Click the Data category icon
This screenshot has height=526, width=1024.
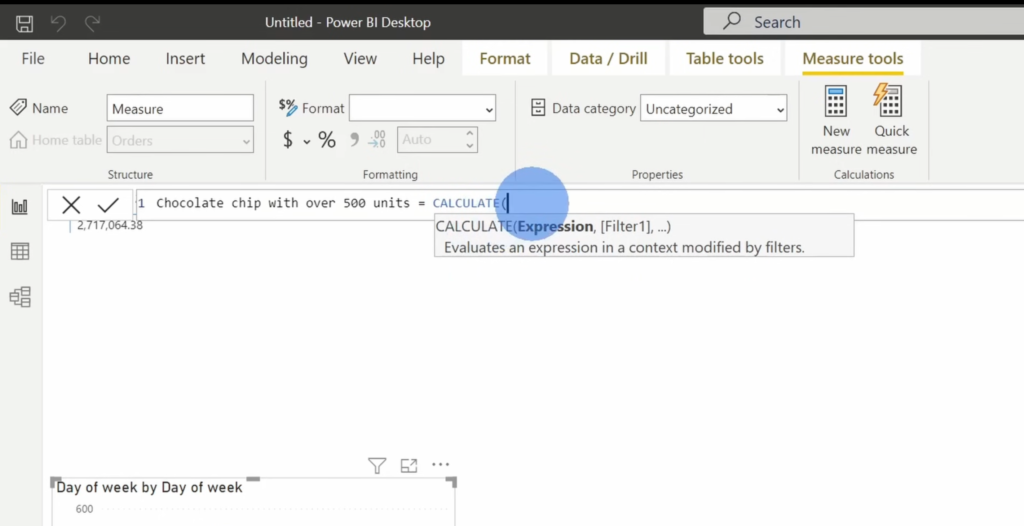537,108
